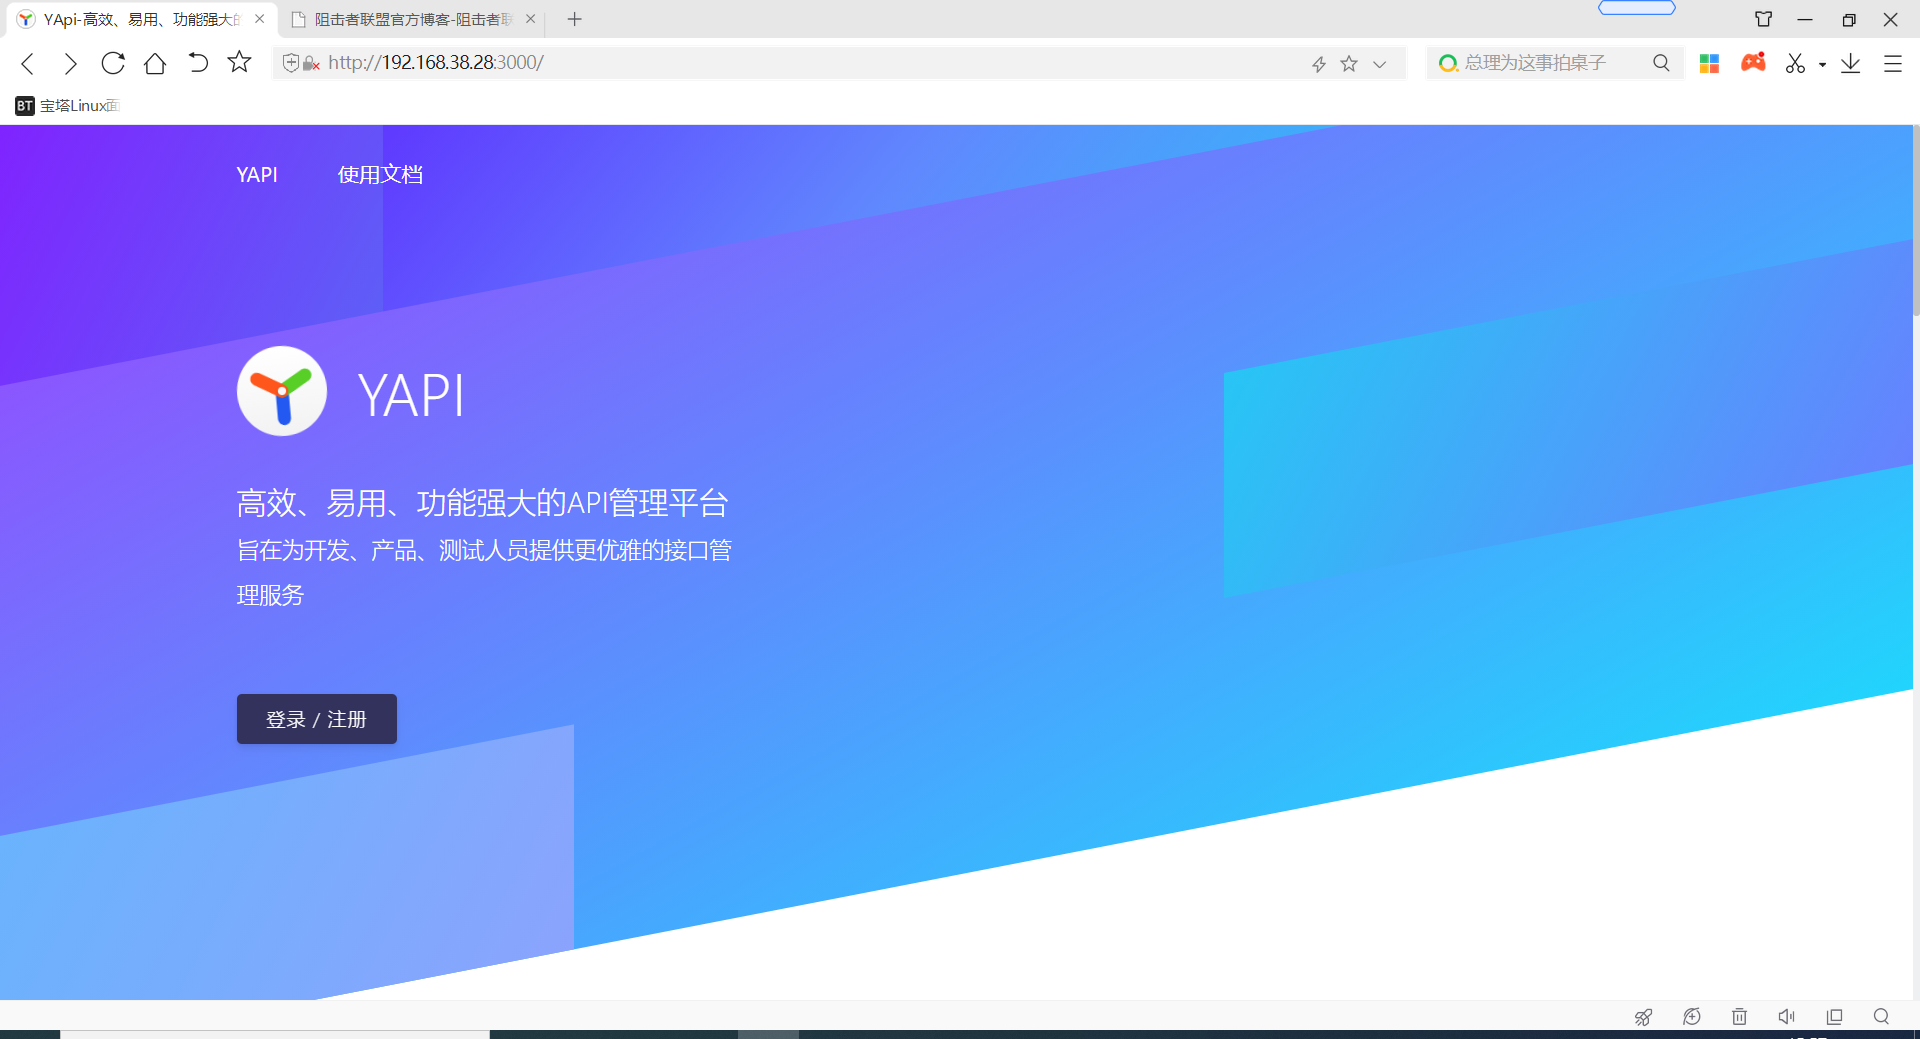Open the downloads manager
Screen dimensions: 1920x1039
click(x=1851, y=63)
